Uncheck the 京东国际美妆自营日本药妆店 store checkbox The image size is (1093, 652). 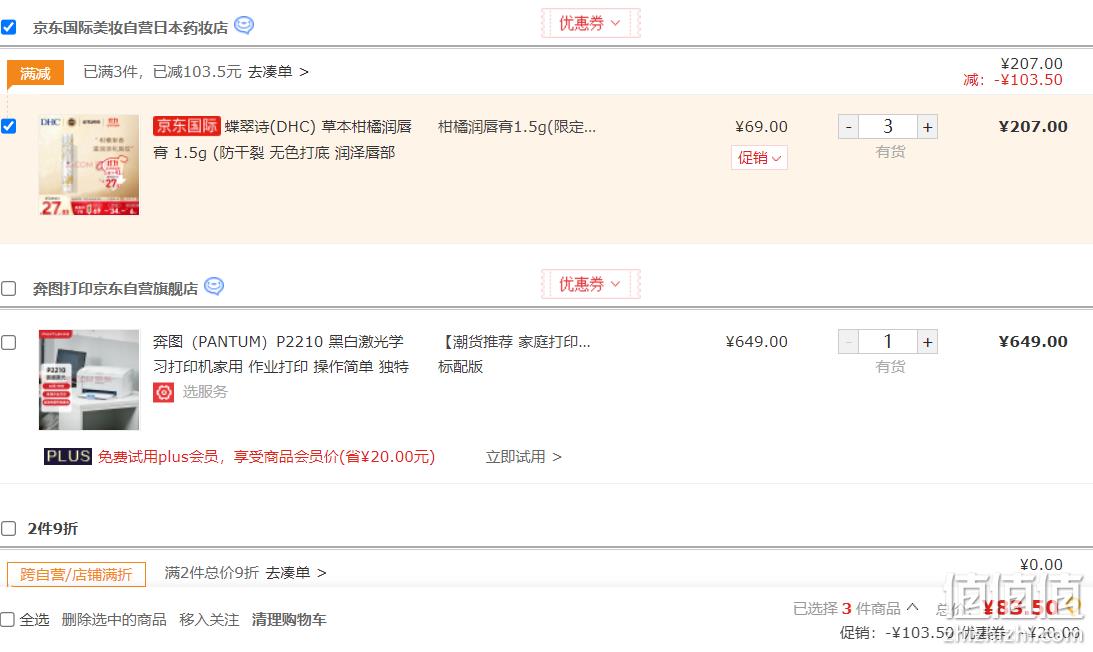coord(8,27)
